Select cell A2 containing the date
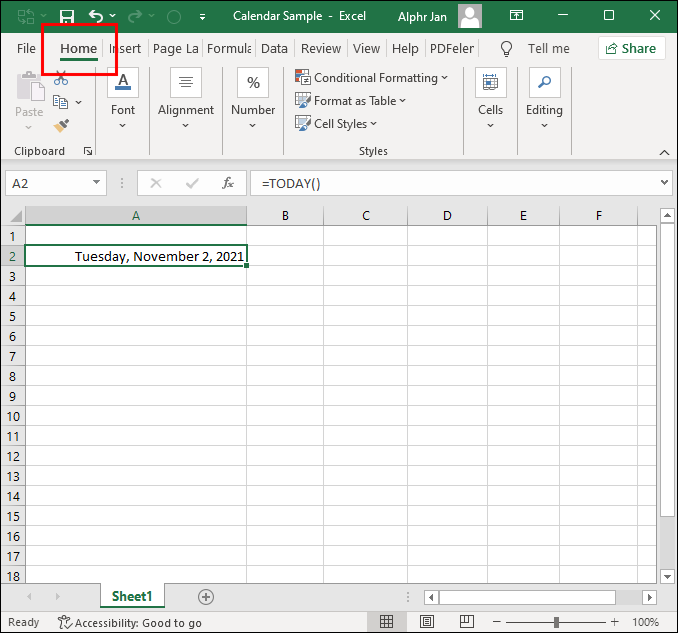This screenshot has width=678, height=633. click(135, 256)
